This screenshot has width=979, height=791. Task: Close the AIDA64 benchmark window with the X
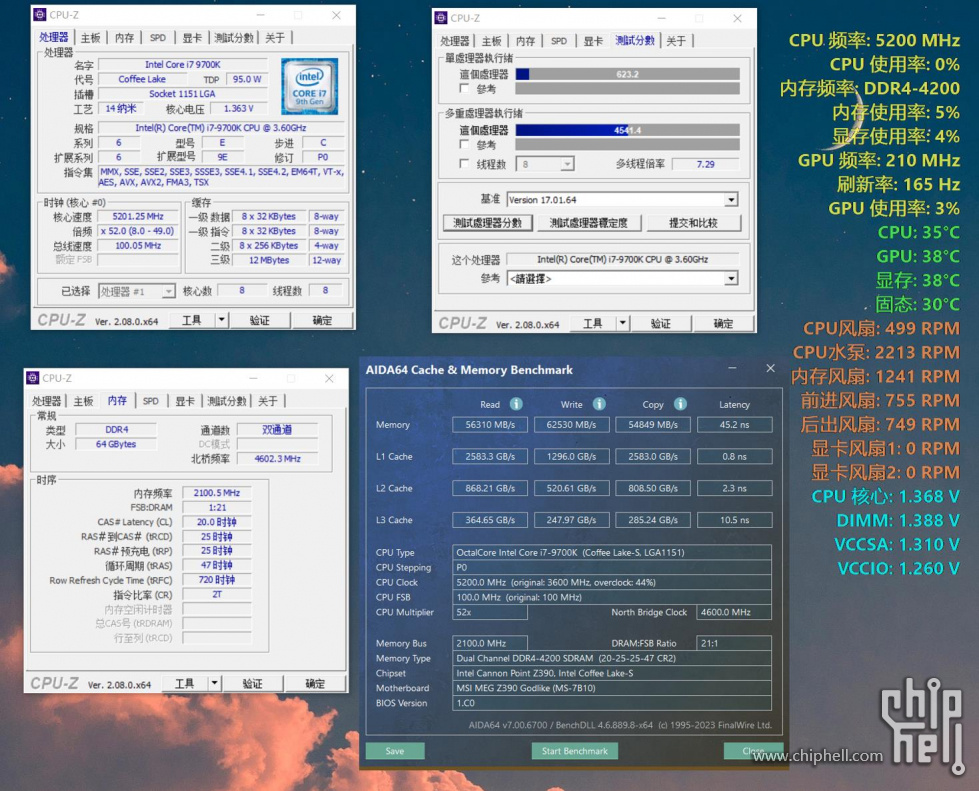(770, 368)
